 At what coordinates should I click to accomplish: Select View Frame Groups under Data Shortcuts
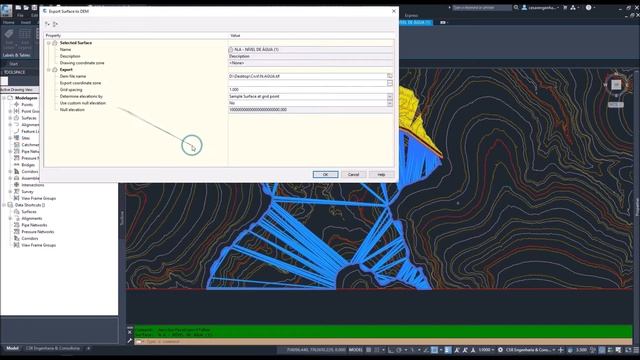(x=38, y=245)
